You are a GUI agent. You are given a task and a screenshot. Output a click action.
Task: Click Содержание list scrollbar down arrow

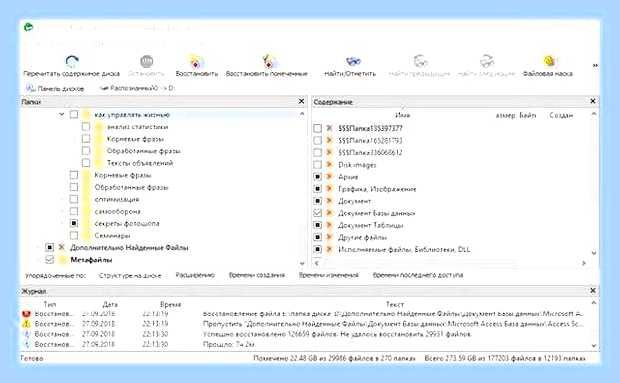pos(593,252)
